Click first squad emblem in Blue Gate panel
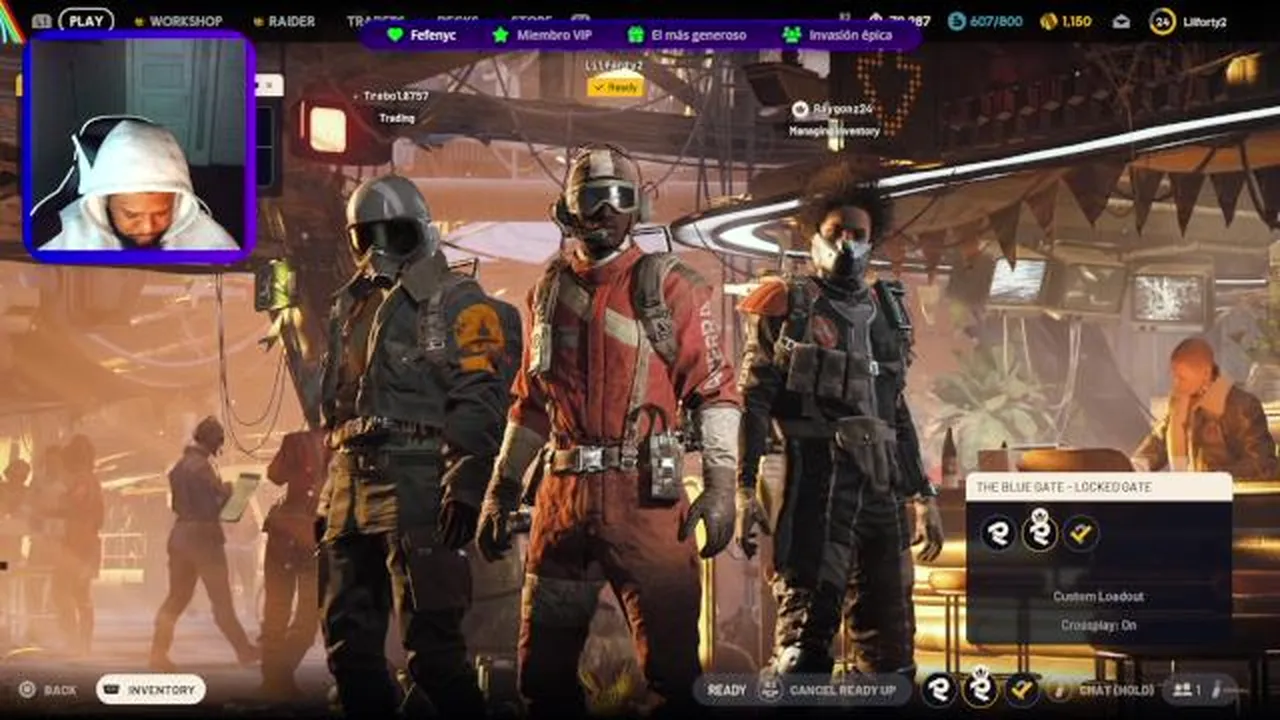Image resolution: width=1280 pixels, height=720 pixels. click(998, 533)
